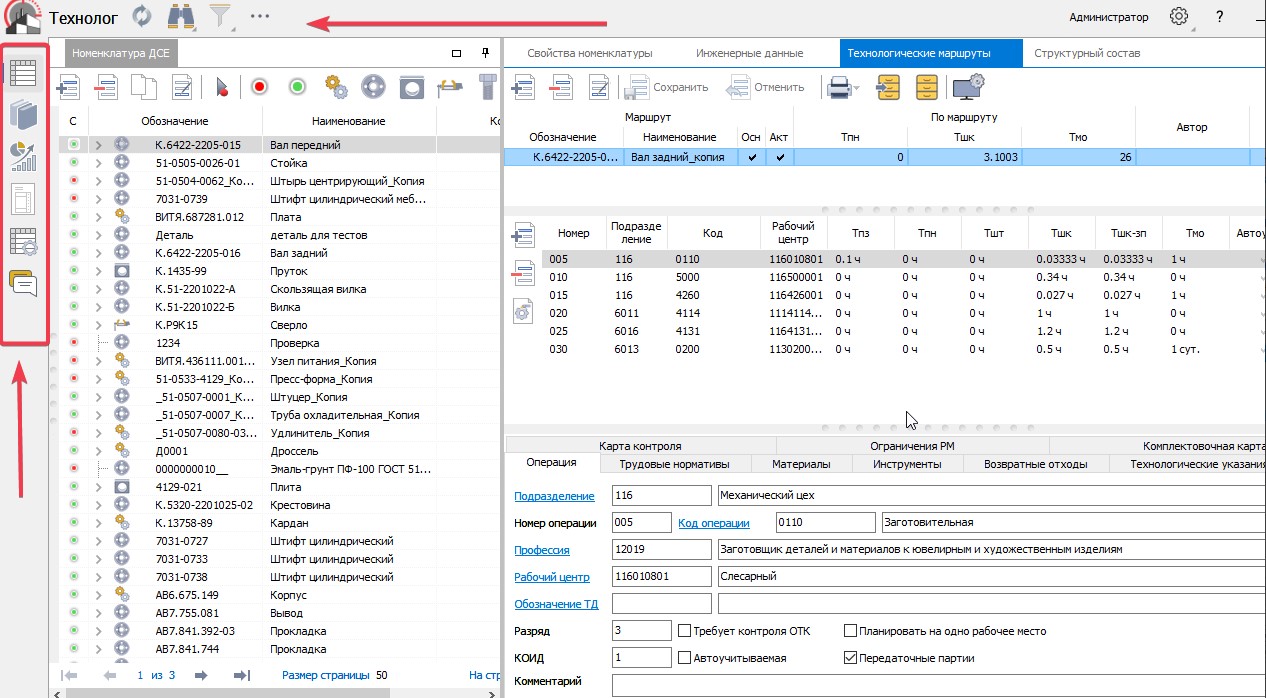Viewport: 1266px width, 698px height.
Task: Open the books reference sidebar icon
Action: pyautogui.click(x=23, y=115)
